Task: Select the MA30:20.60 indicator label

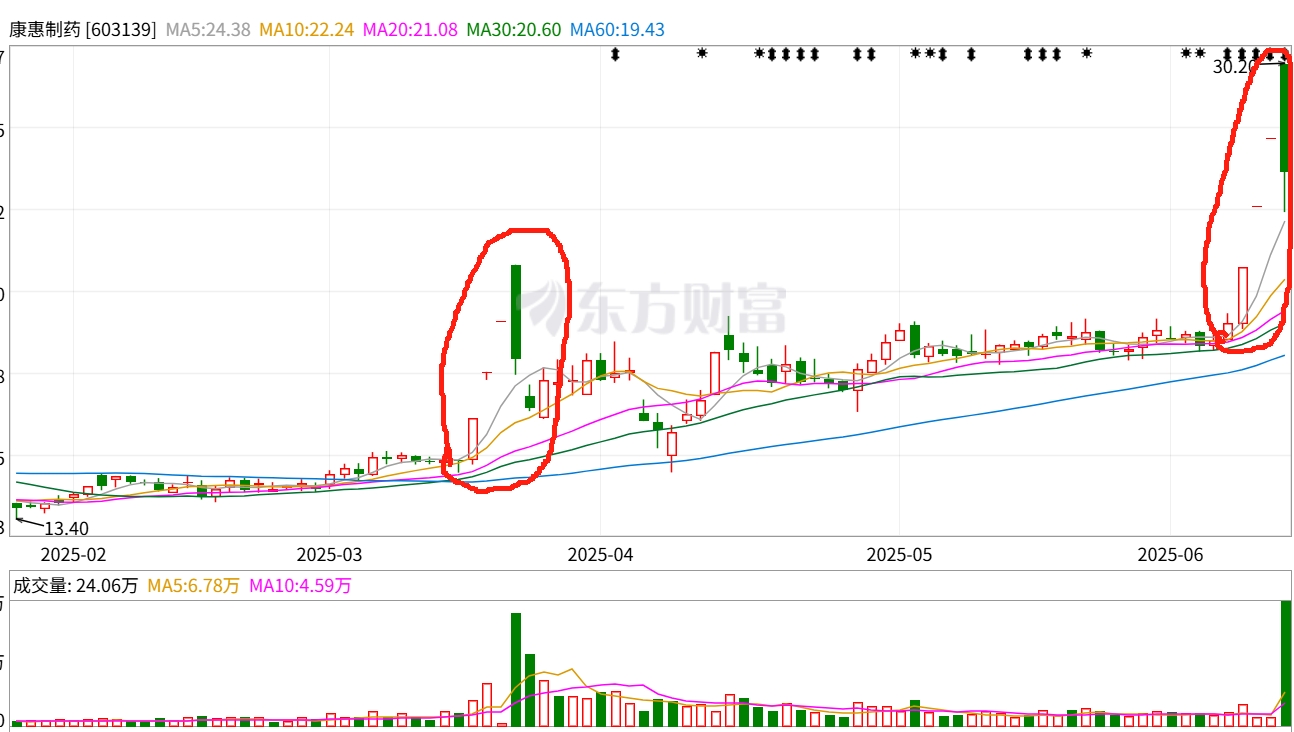Action: [x=514, y=29]
